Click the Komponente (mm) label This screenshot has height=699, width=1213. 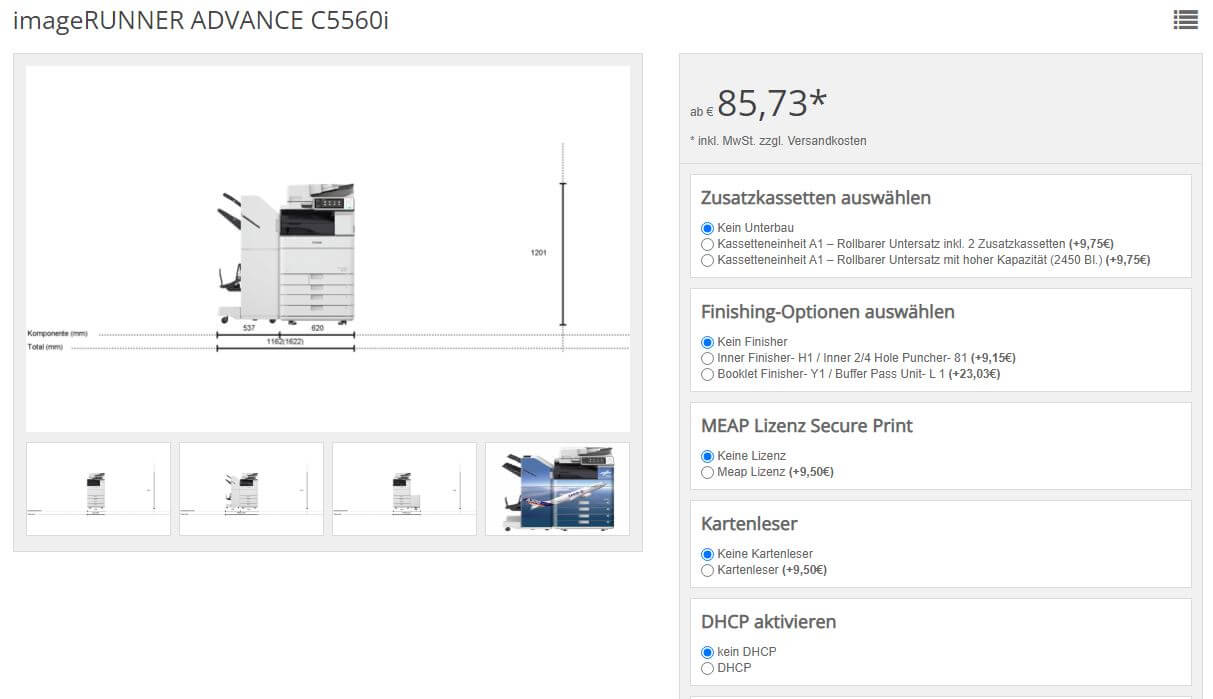57,333
